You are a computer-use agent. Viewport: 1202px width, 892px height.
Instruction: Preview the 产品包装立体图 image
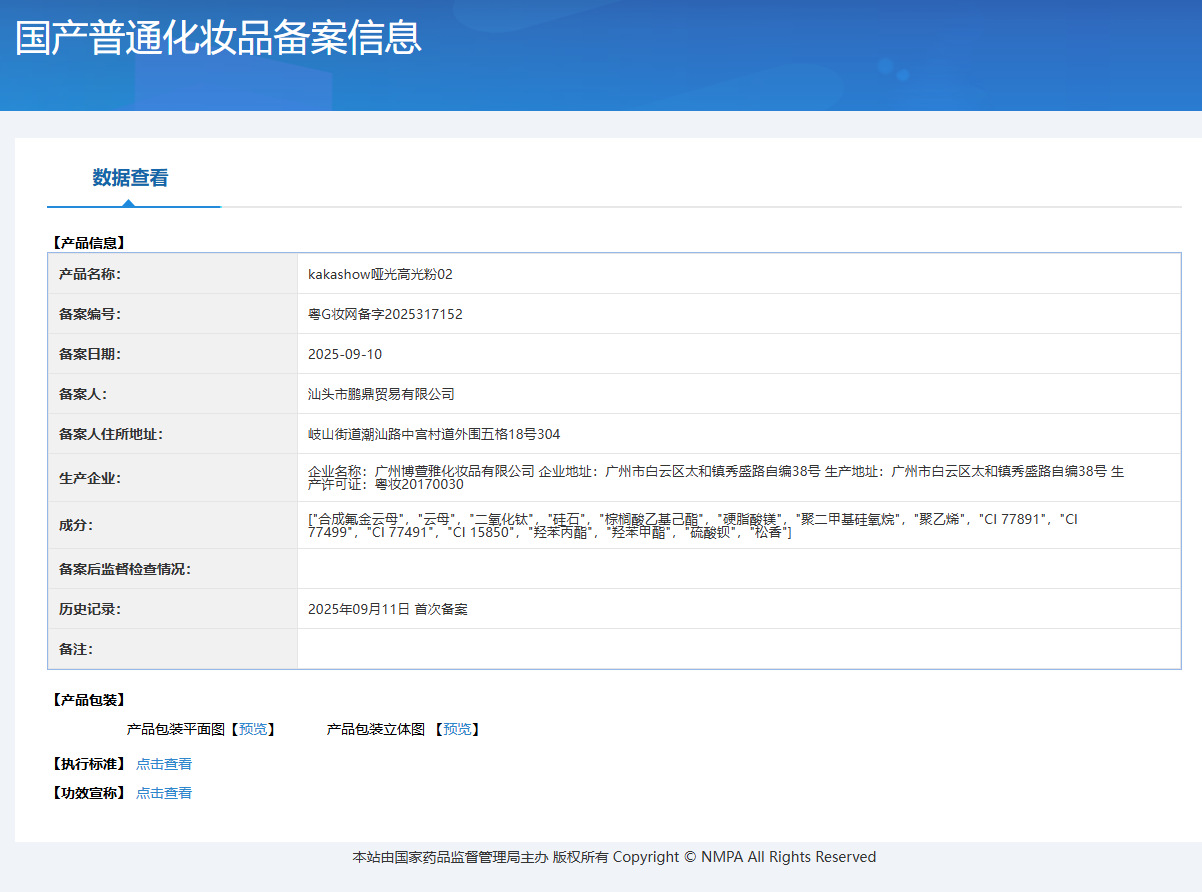click(x=460, y=729)
